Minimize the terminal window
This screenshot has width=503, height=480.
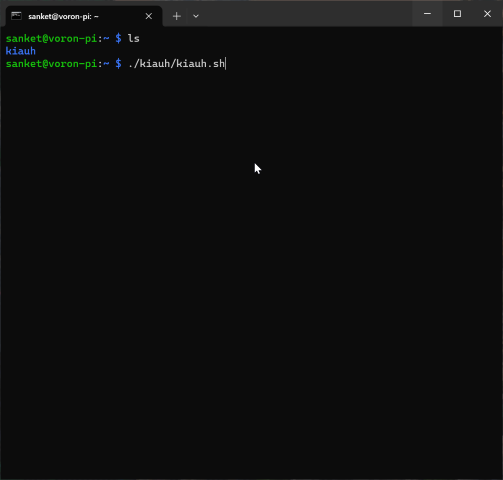coord(427,14)
